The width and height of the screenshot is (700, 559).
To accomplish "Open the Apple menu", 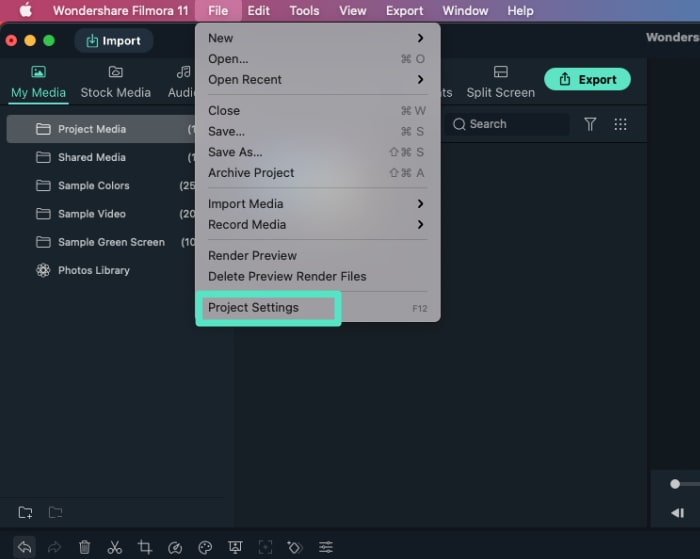I will [26, 10].
